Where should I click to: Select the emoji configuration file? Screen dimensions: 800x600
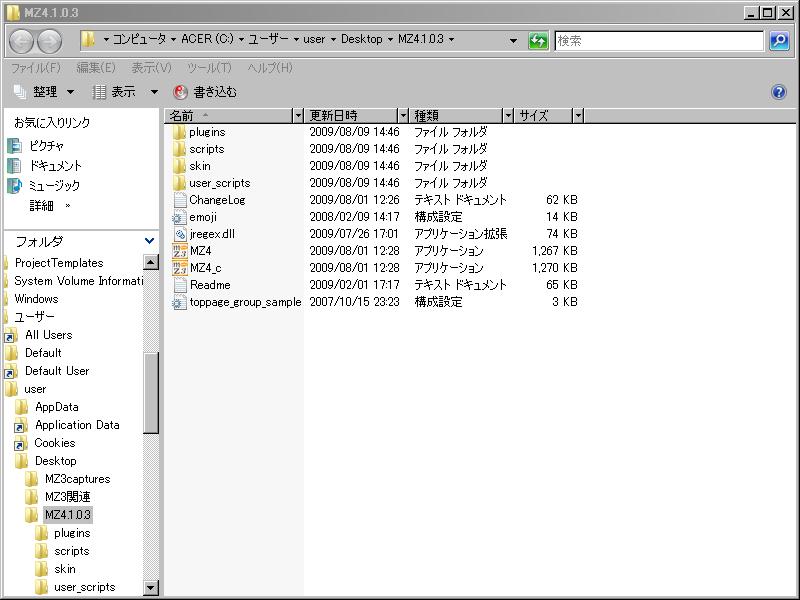[x=202, y=217]
